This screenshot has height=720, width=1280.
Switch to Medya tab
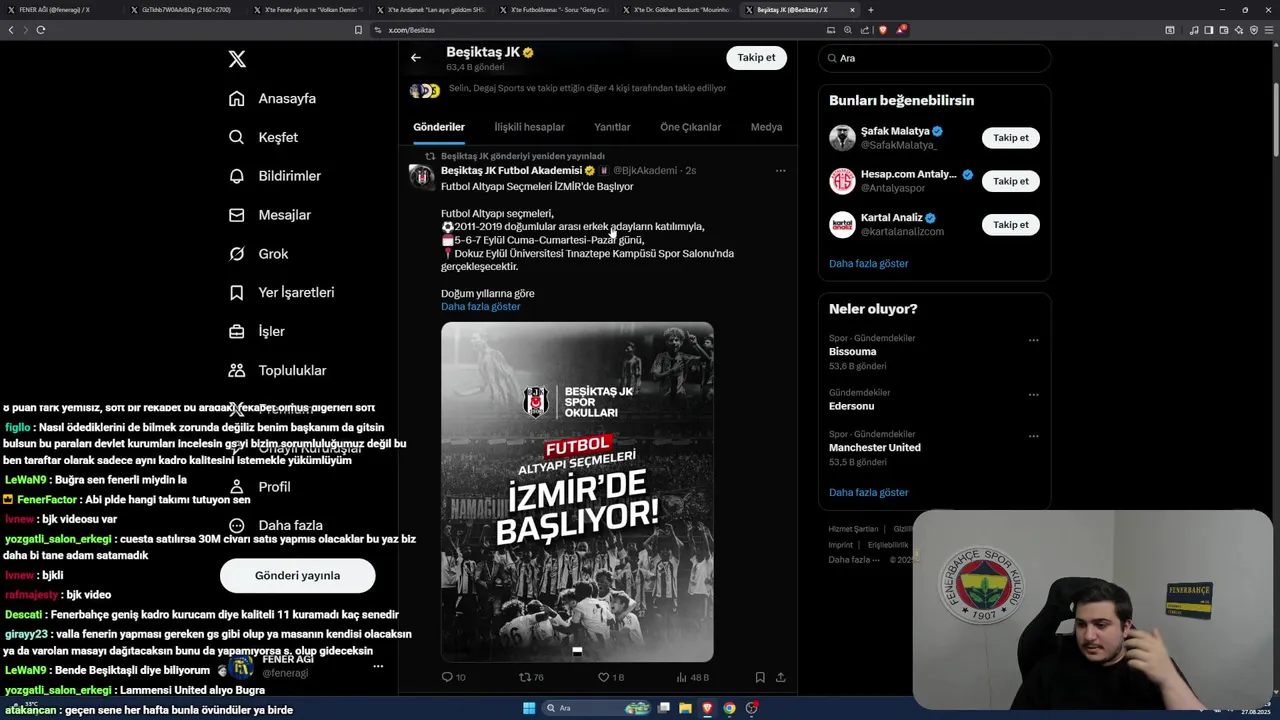pos(766,127)
